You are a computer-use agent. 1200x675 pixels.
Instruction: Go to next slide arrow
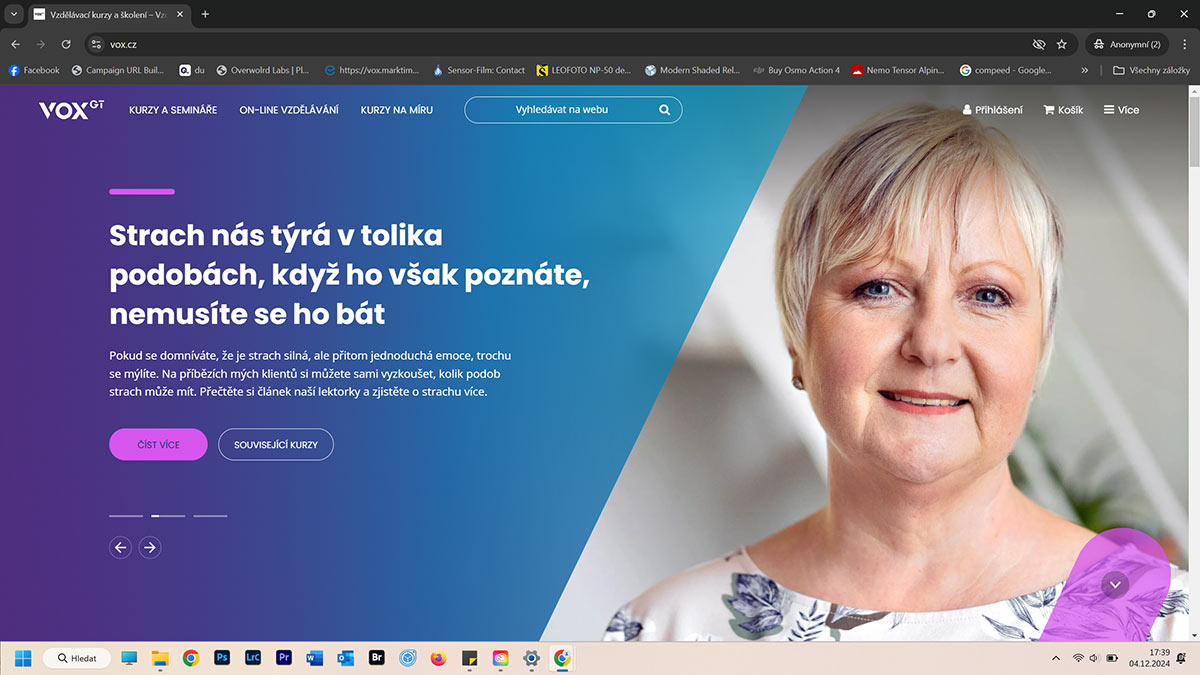click(150, 547)
